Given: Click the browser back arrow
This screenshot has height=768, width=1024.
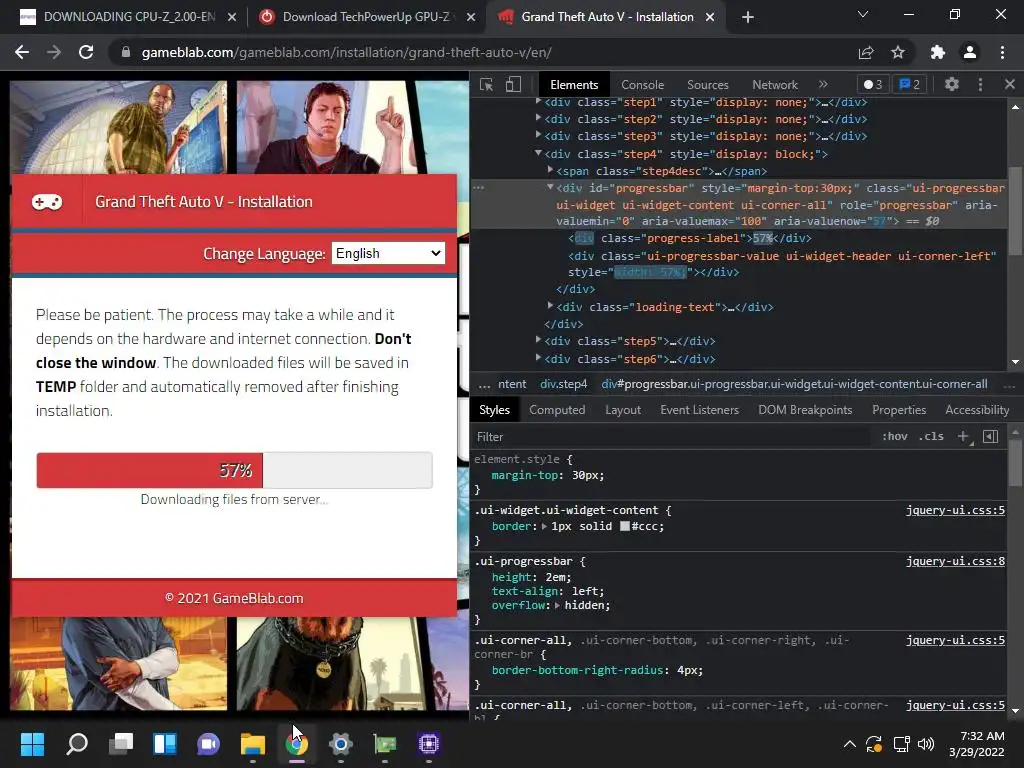Looking at the screenshot, I should (x=22, y=52).
